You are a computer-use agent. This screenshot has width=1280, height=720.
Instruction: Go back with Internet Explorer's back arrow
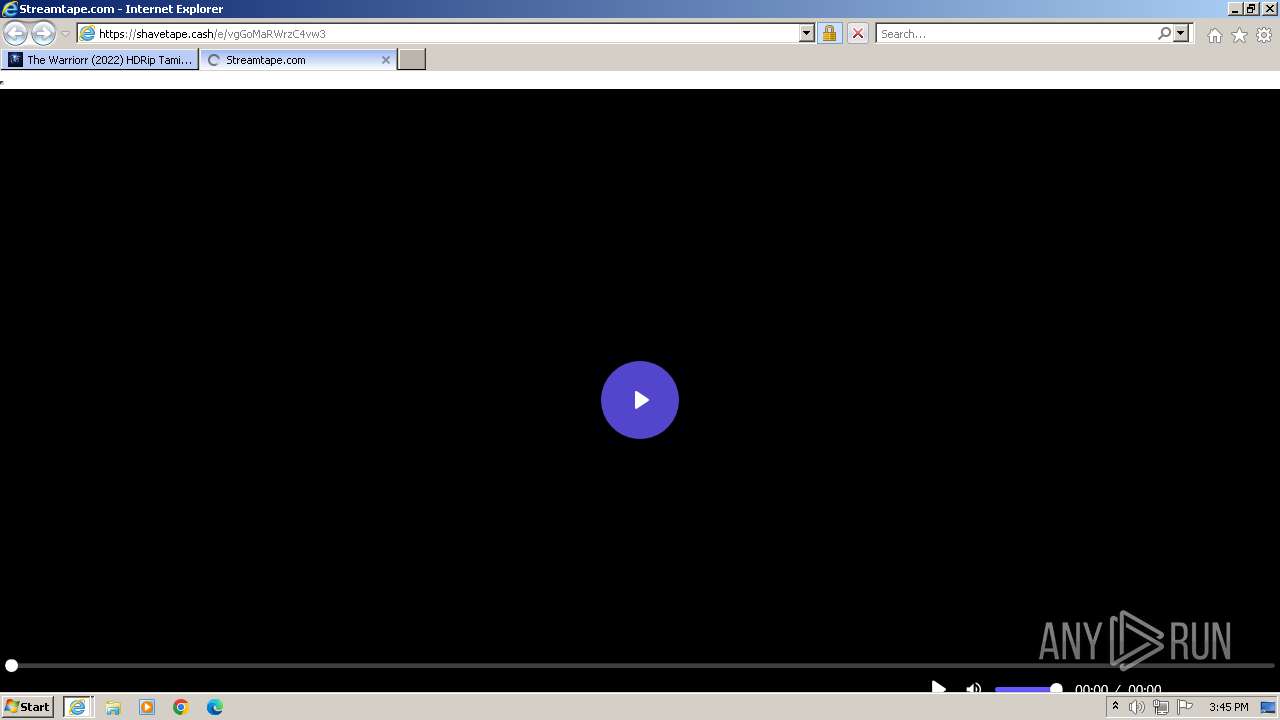(15, 33)
